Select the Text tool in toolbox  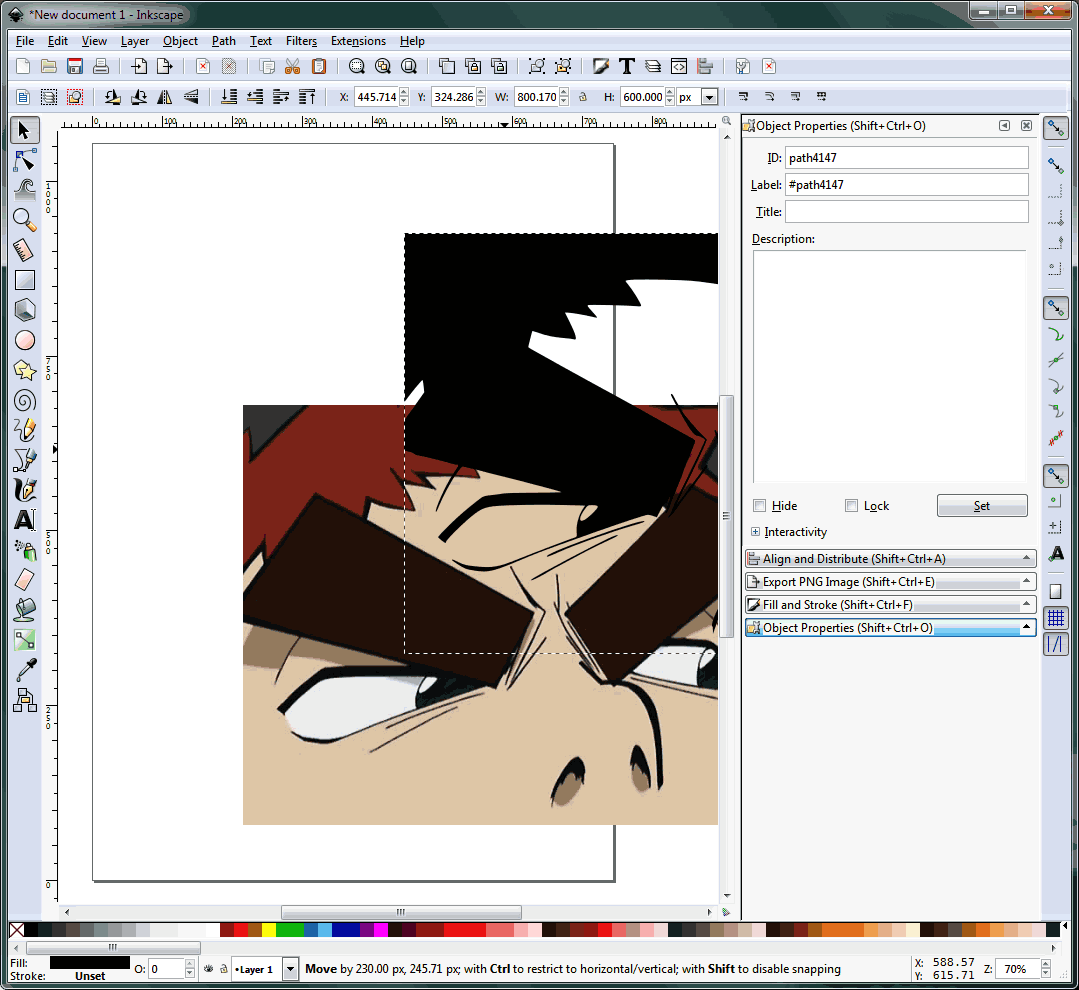(24, 520)
